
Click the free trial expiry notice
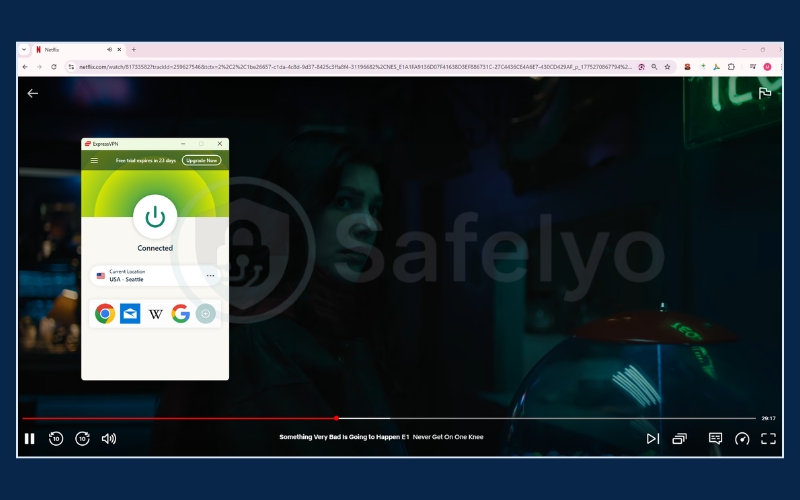point(145,160)
